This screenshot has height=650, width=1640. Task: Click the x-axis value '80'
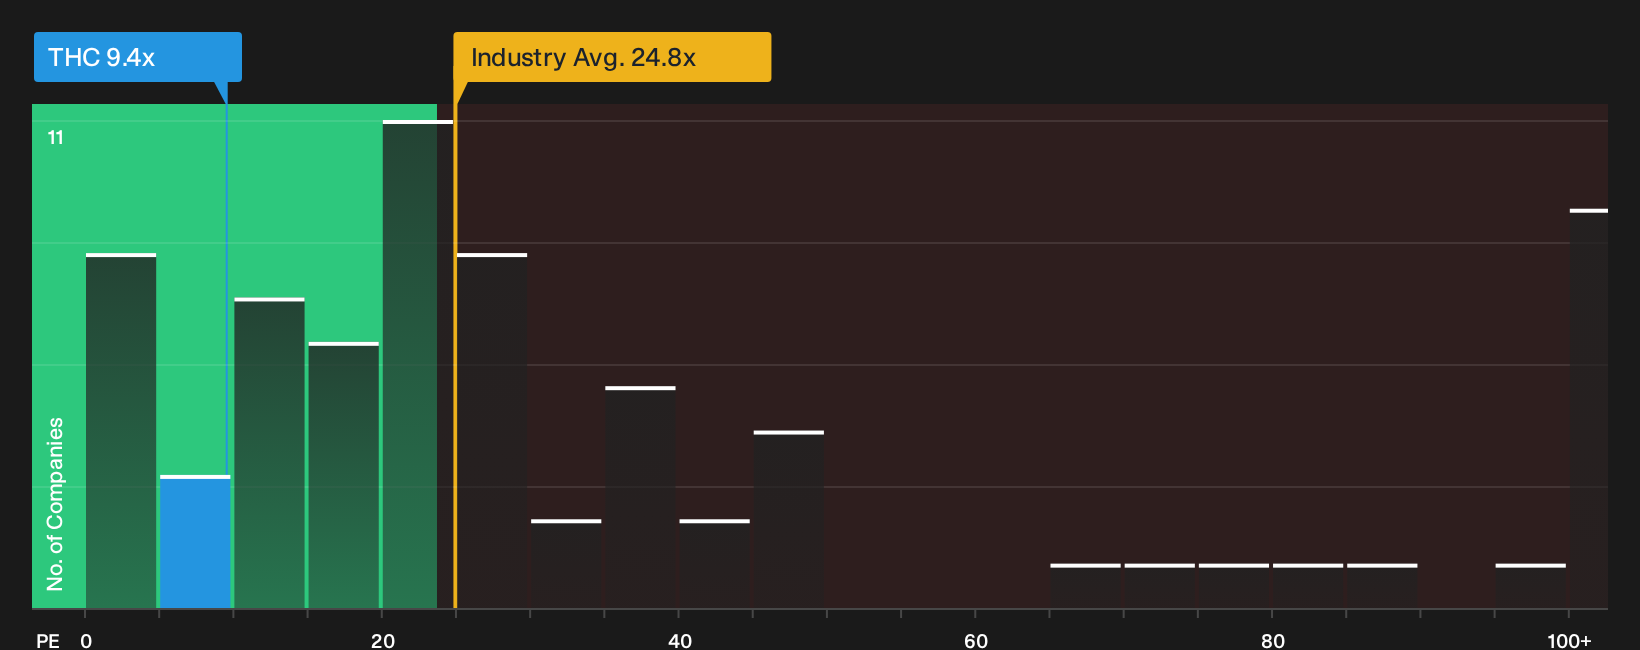point(1273,640)
